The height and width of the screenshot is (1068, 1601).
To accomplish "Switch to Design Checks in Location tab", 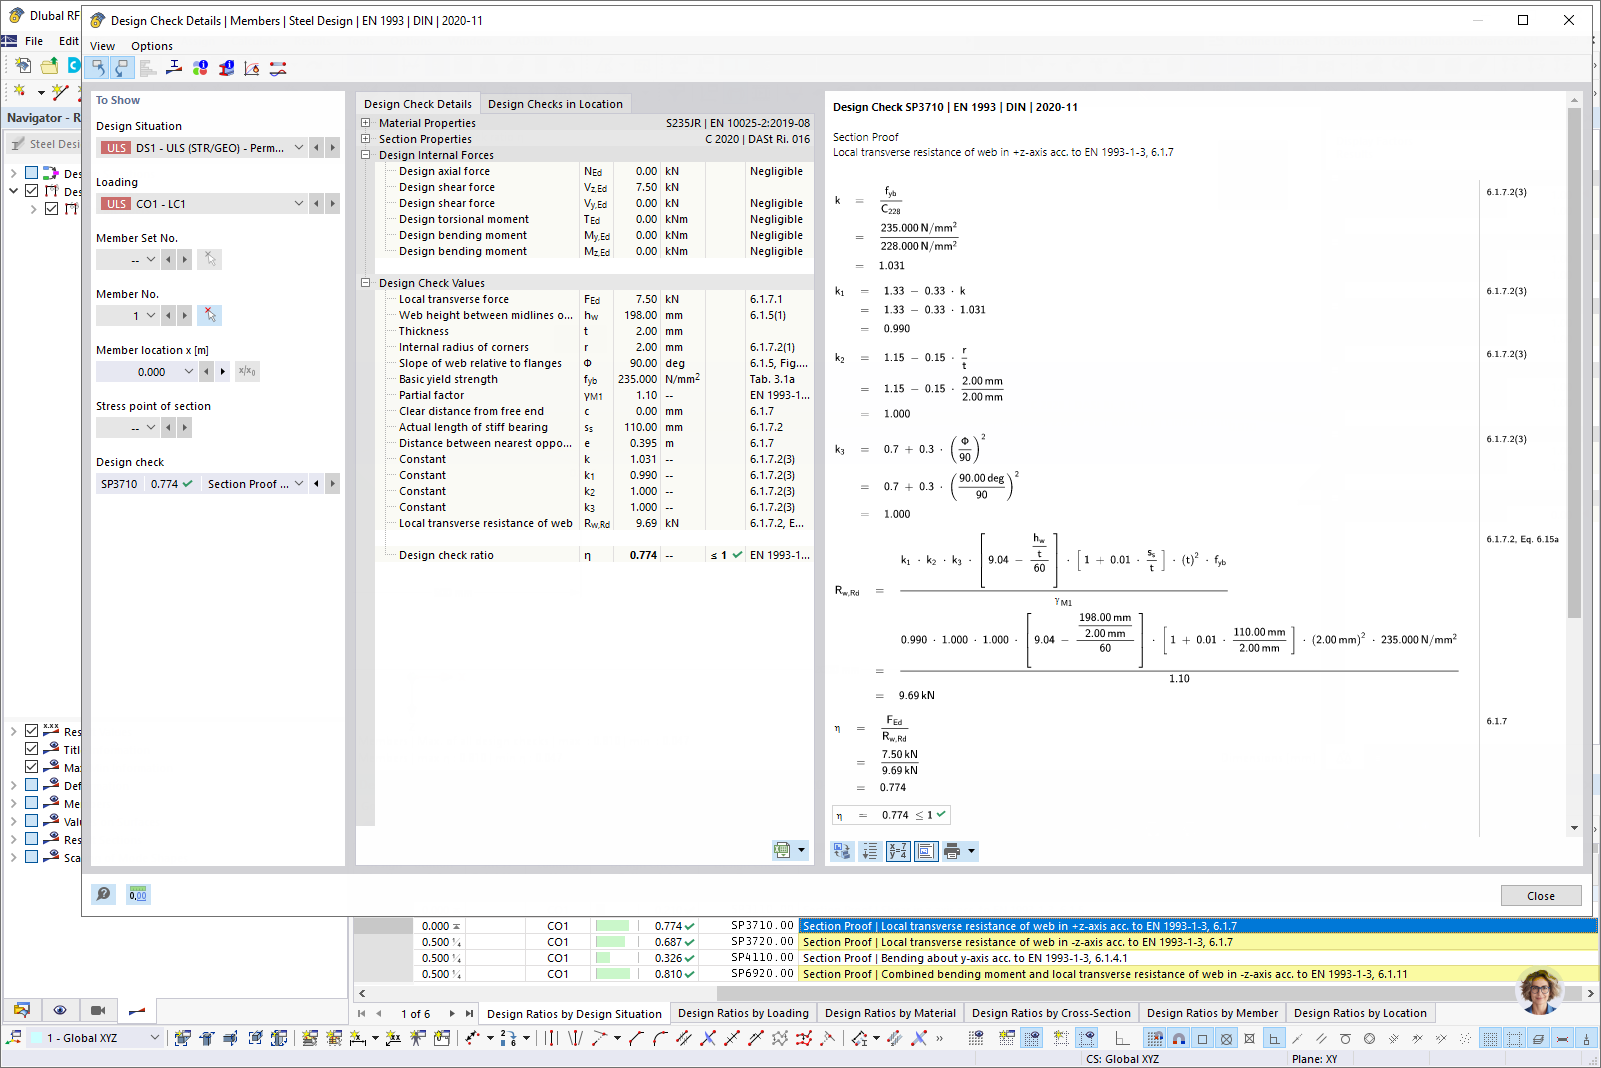I will click(x=556, y=103).
